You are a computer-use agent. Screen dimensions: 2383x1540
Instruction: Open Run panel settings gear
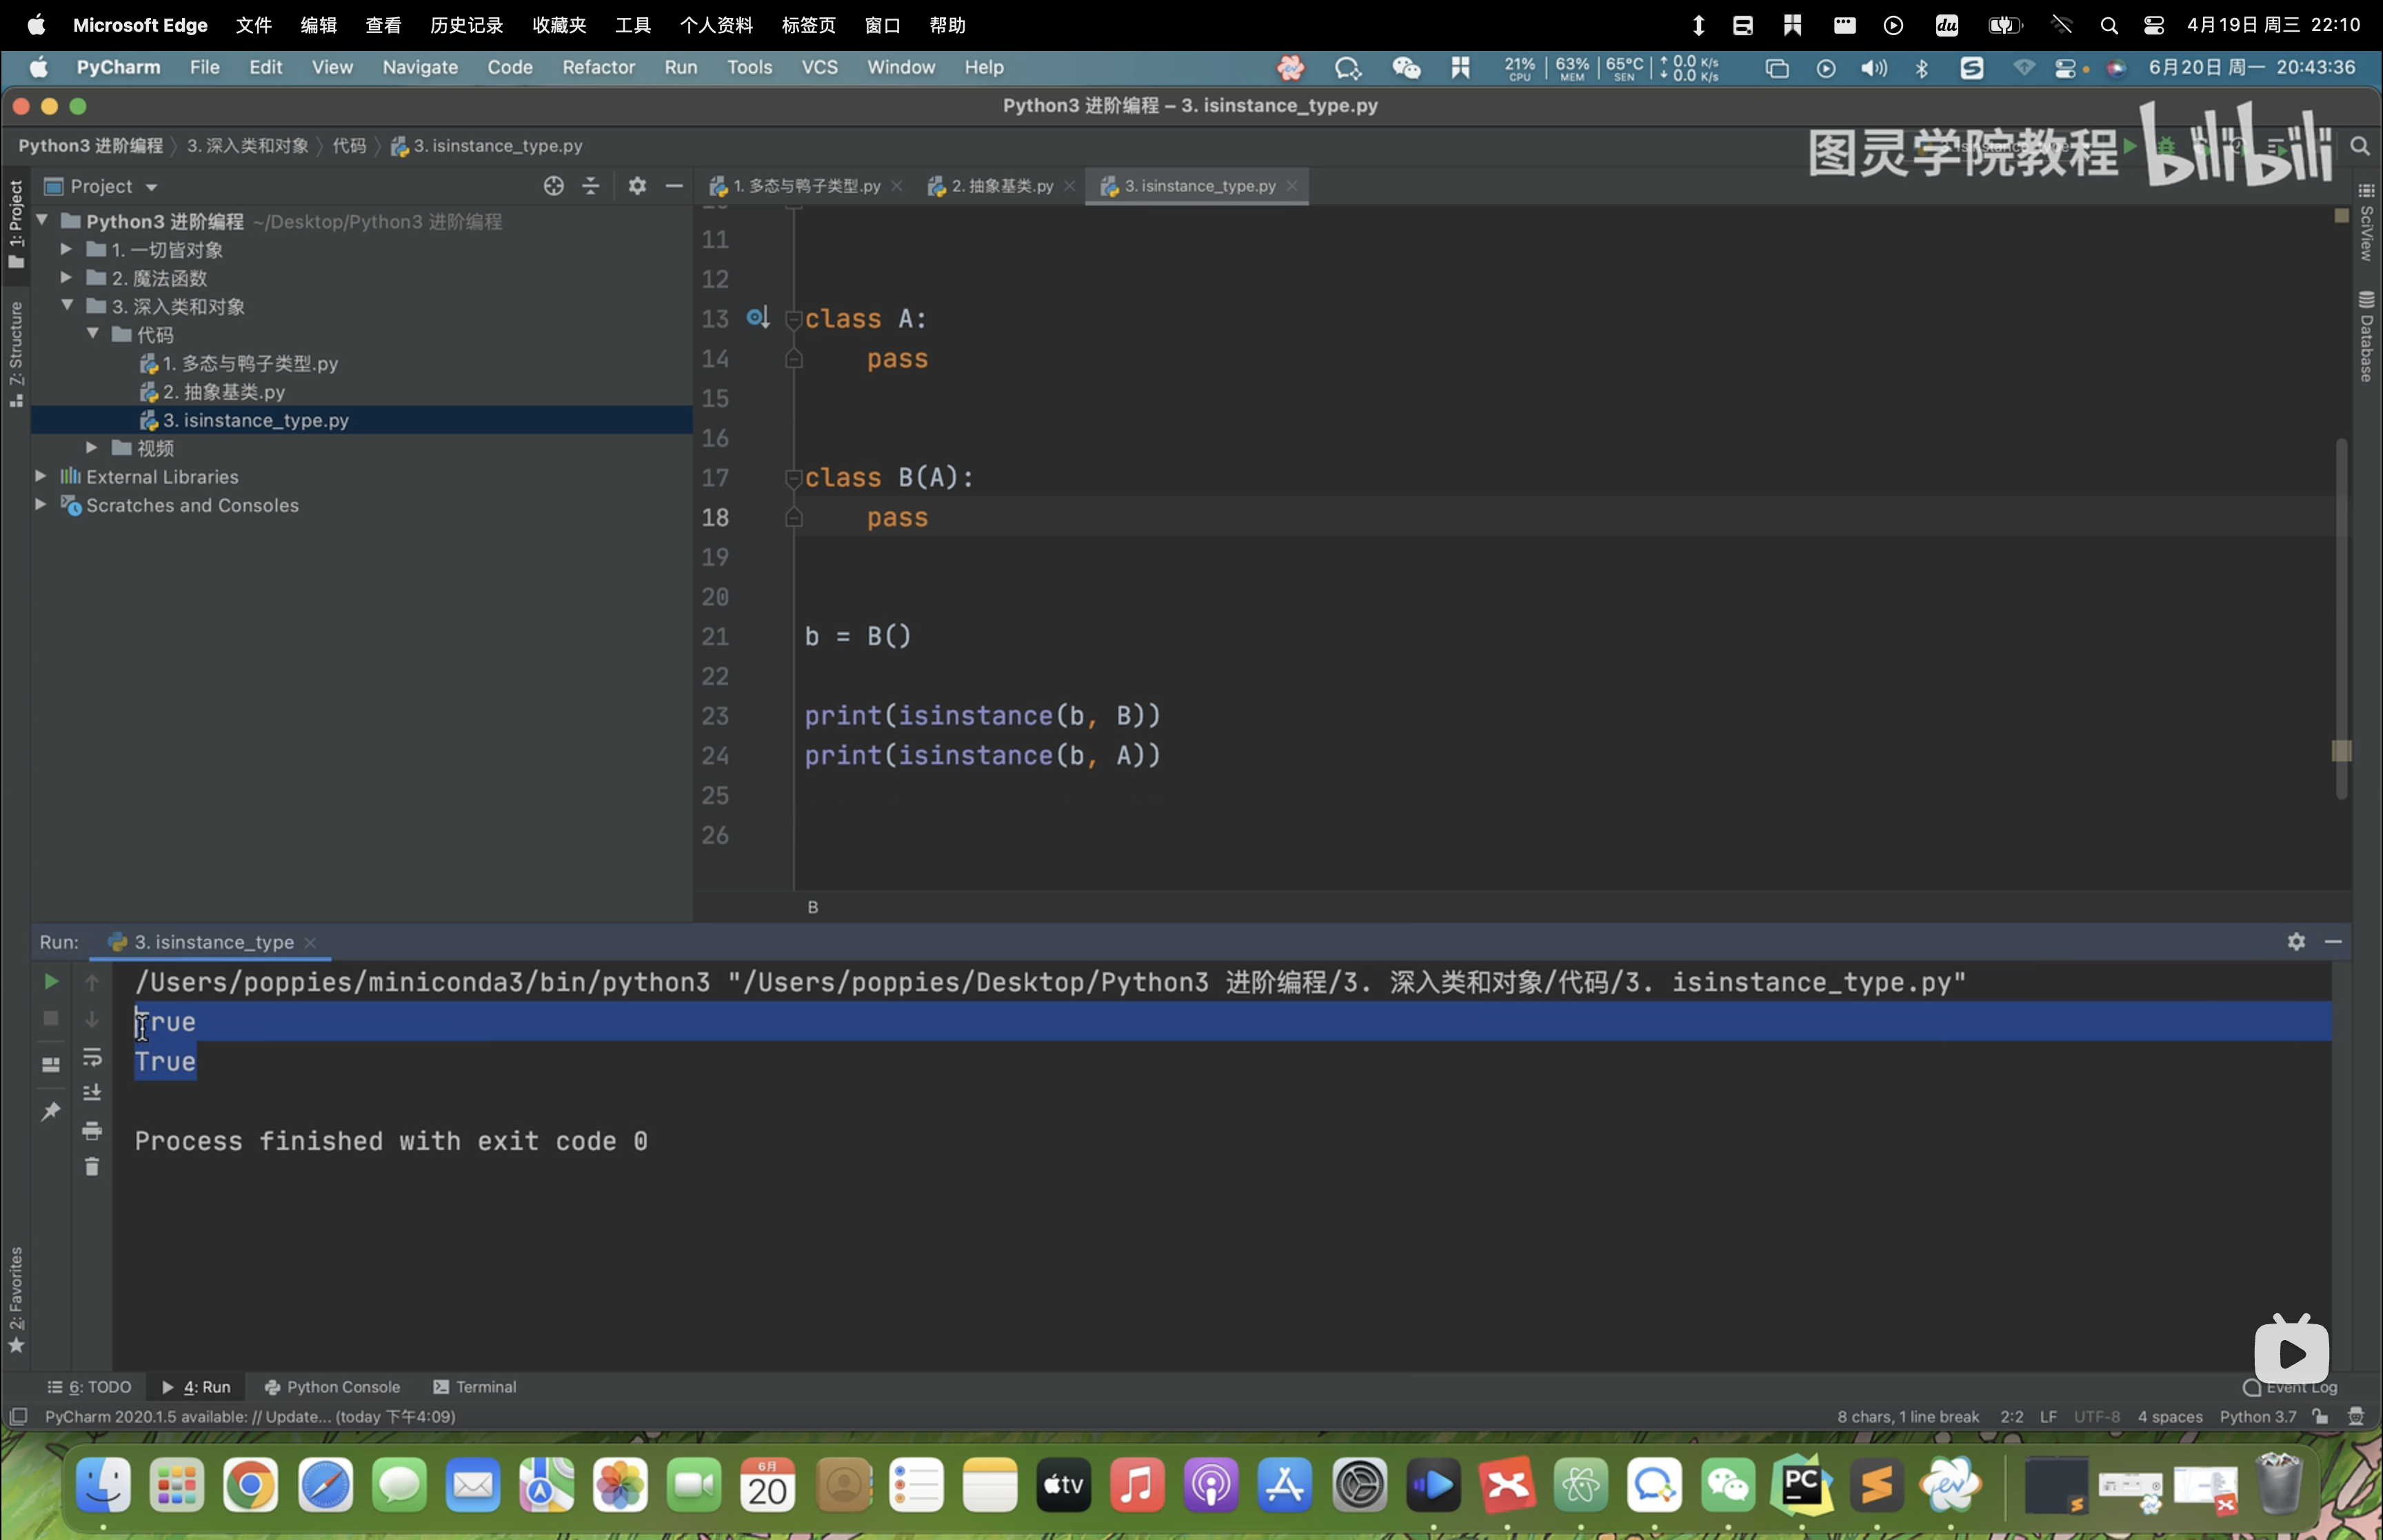pos(2296,942)
